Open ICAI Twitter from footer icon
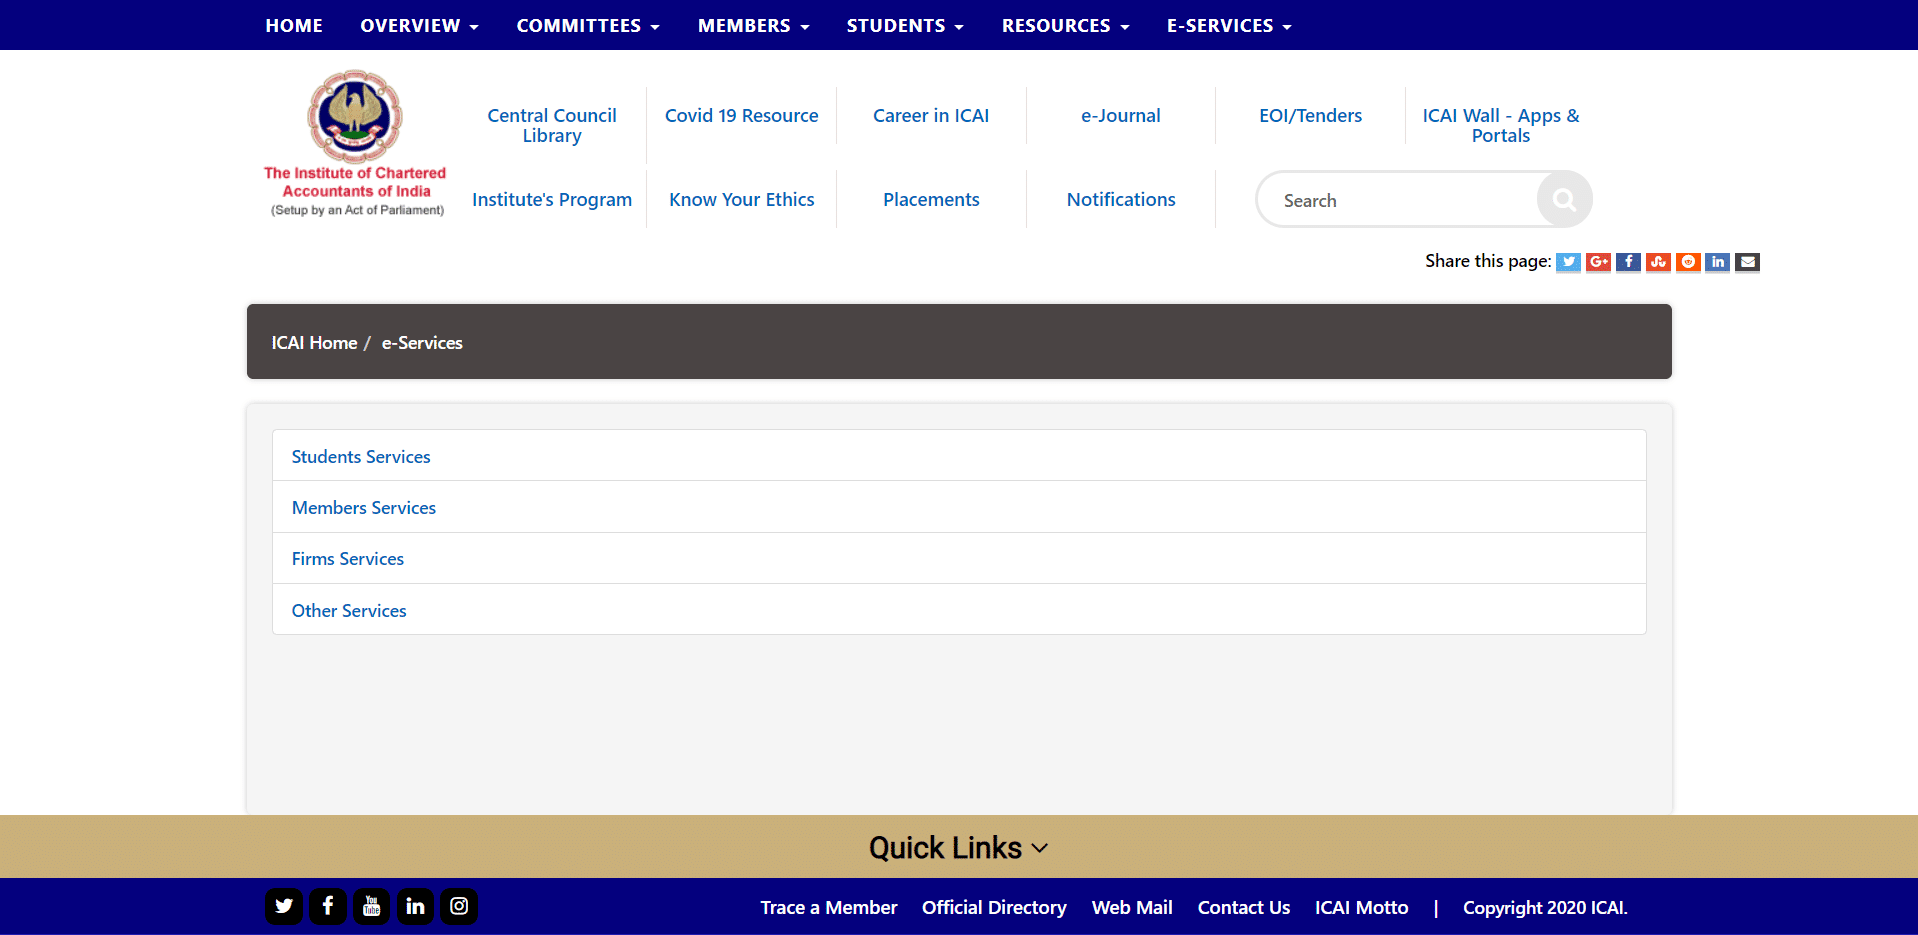Viewport: 1918px width, 935px height. [284, 906]
